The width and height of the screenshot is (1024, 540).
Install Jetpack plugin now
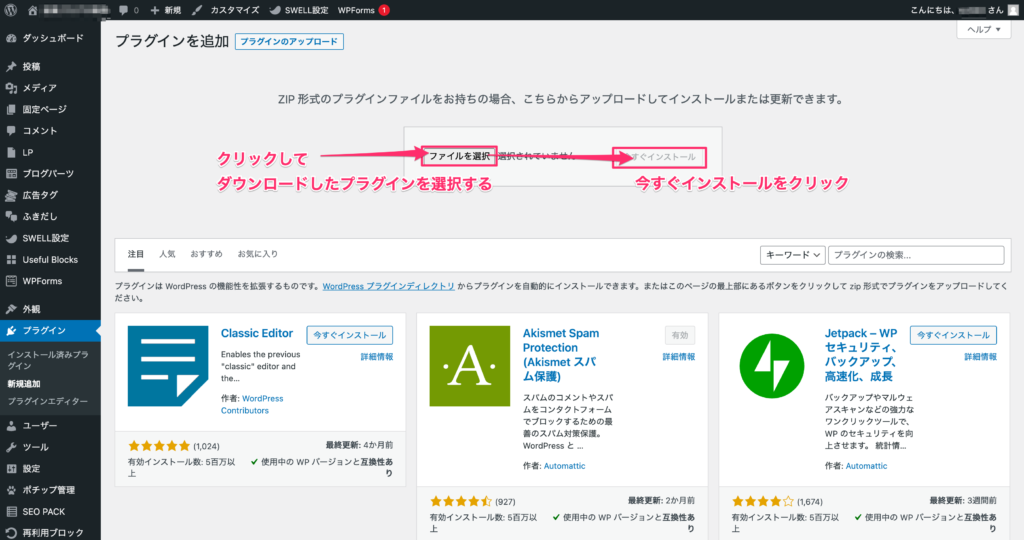click(953, 335)
